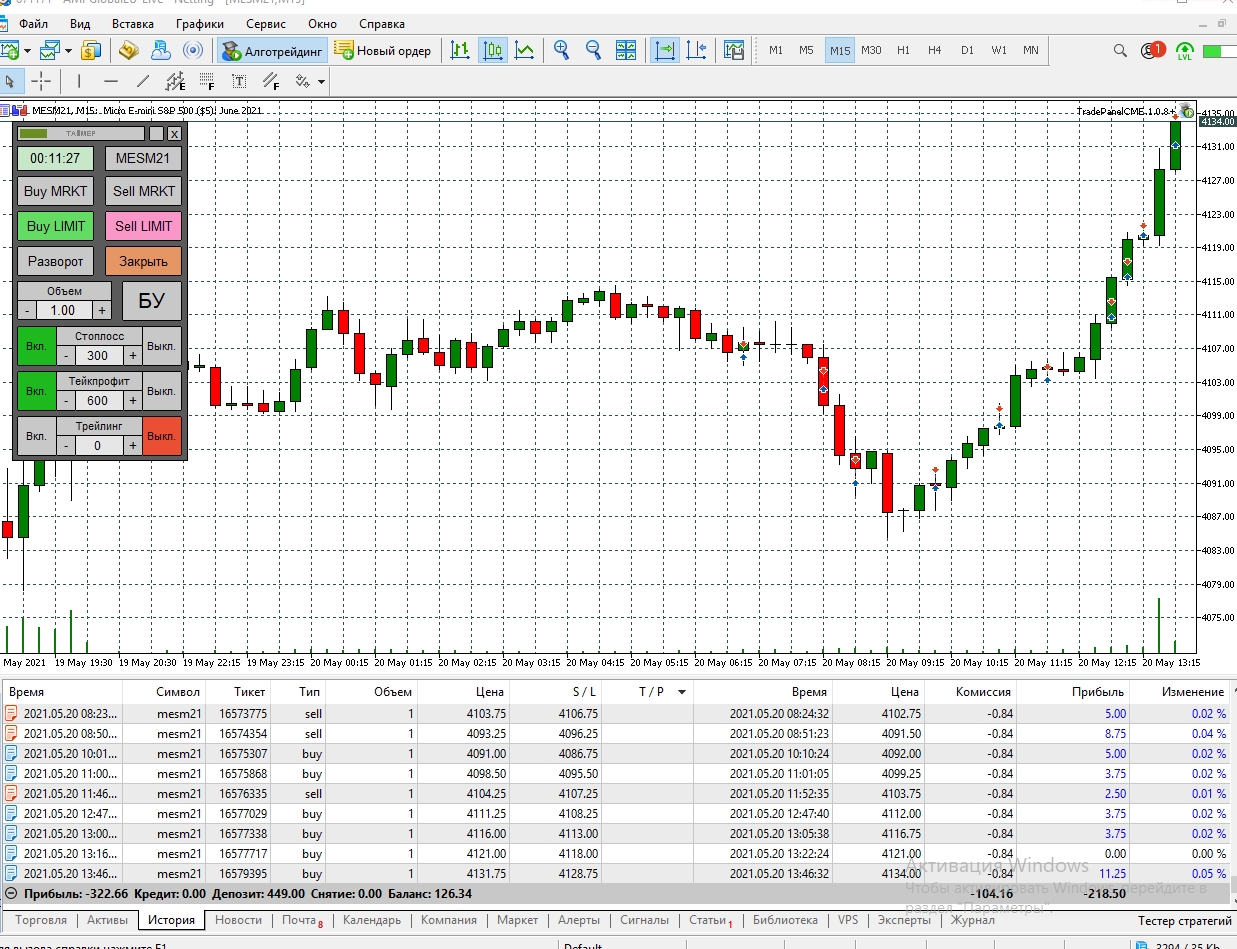
Task: Open the new chart icon
Action: pos(10,50)
